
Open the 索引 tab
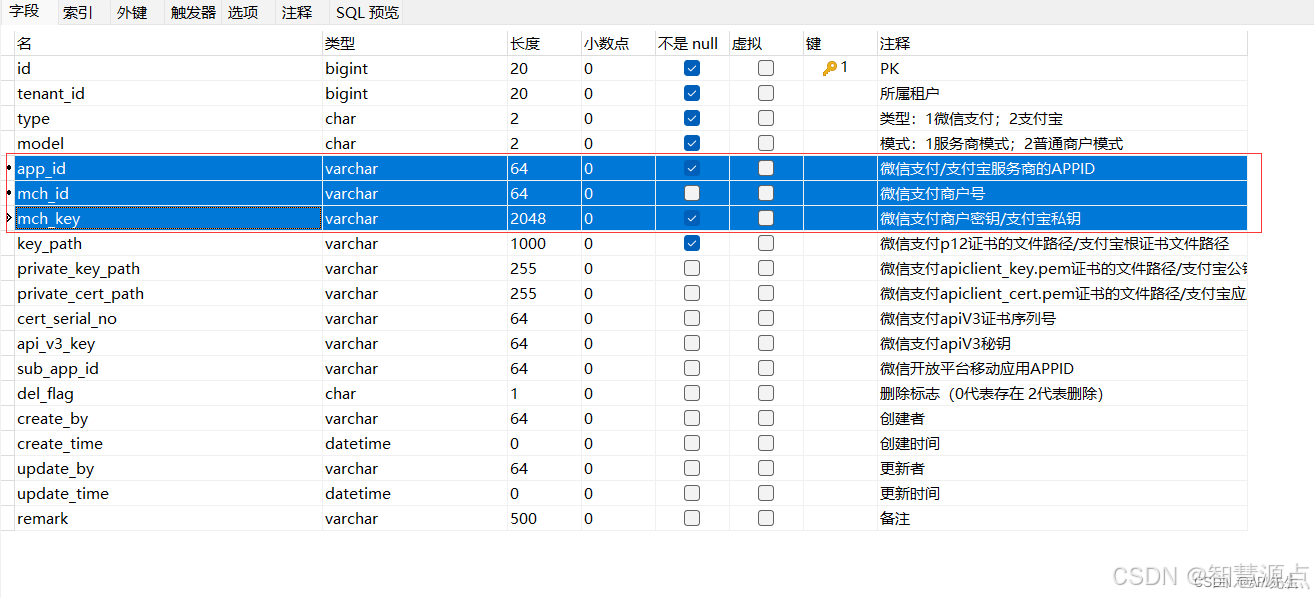pos(78,13)
